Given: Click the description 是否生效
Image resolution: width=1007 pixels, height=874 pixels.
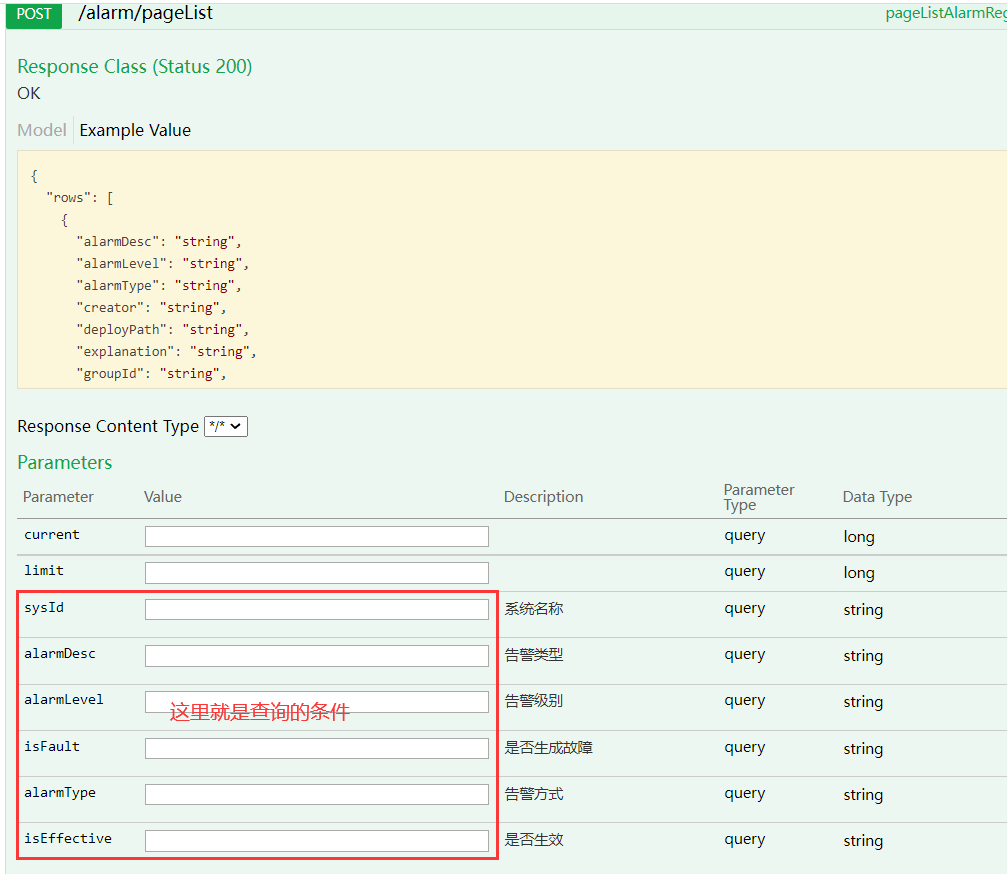Looking at the screenshot, I should pos(534,840).
